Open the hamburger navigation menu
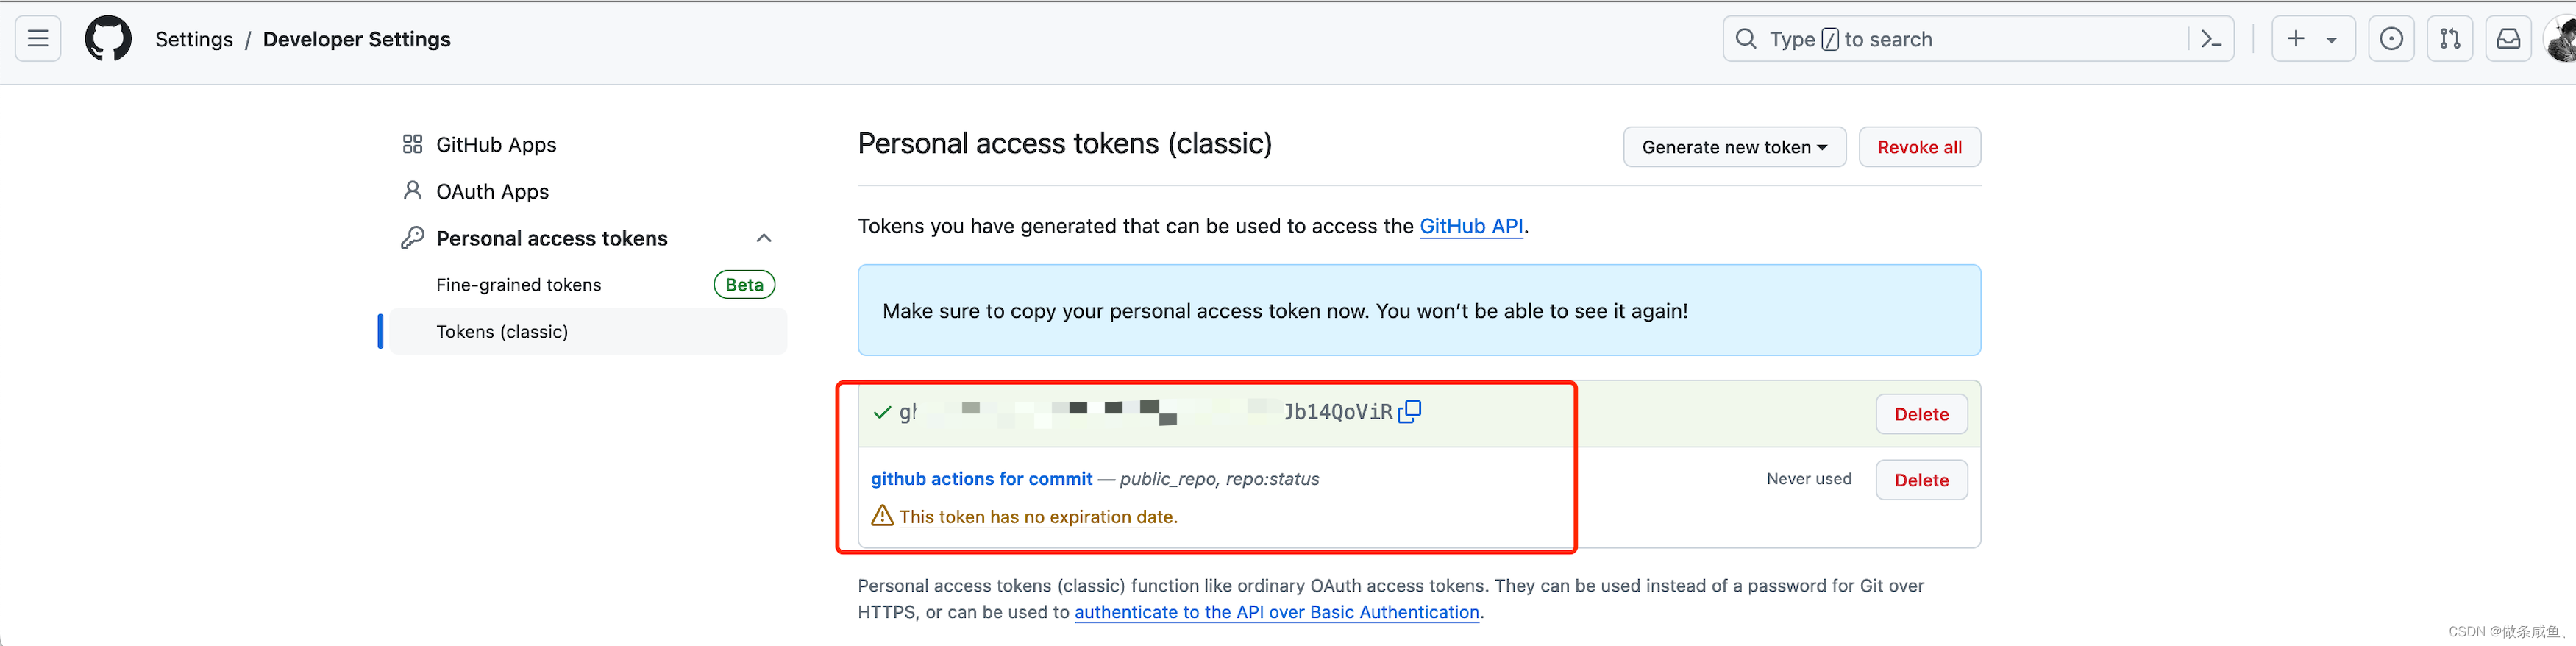The height and width of the screenshot is (646, 2576). pos(37,38)
